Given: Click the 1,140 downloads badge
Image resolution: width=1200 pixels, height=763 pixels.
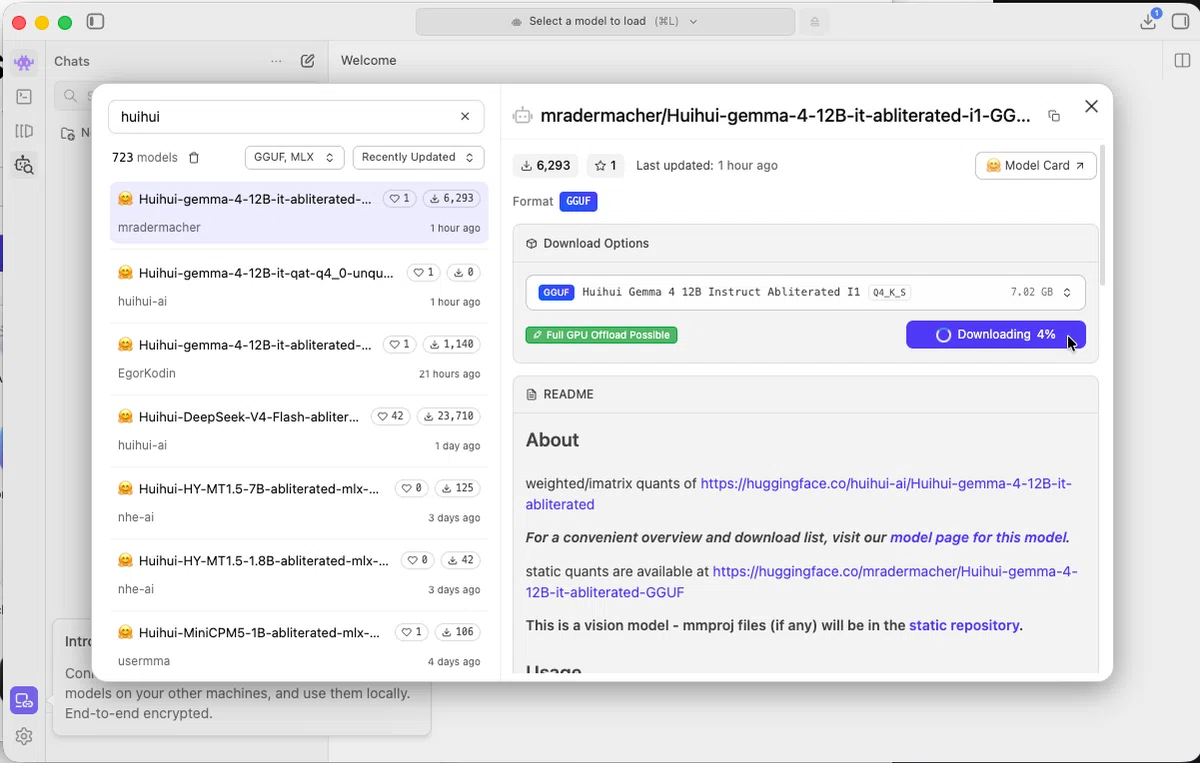Looking at the screenshot, I should coord(451,344).
